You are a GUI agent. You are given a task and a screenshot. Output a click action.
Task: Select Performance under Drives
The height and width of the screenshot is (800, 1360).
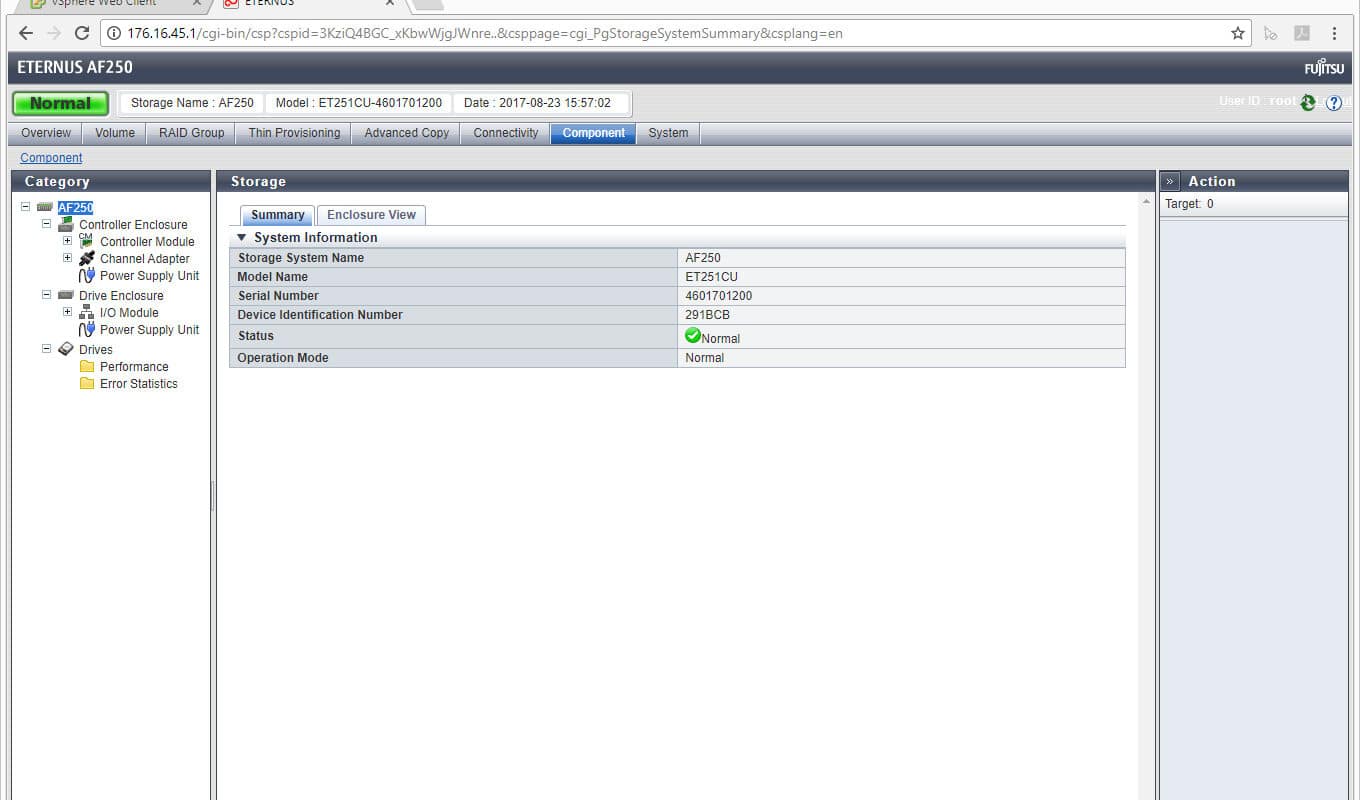134,367
